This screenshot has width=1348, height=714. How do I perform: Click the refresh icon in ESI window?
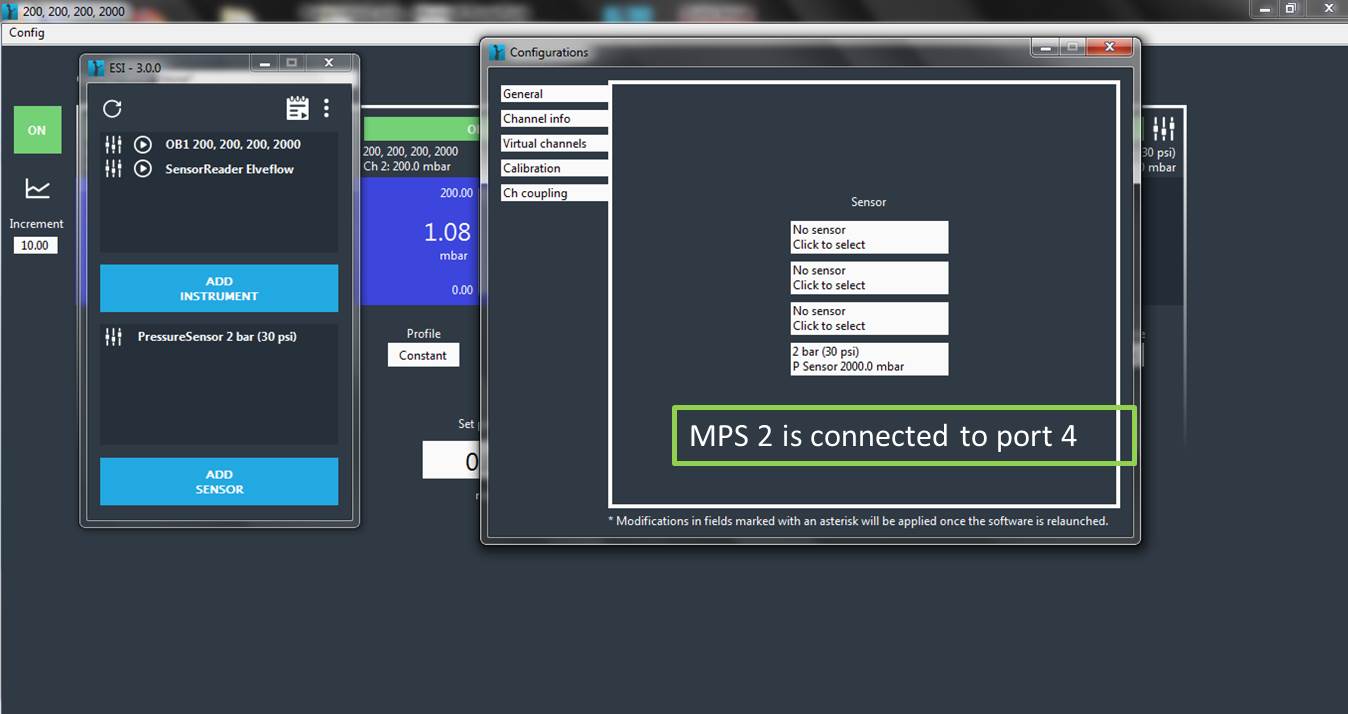pos(113,109)
